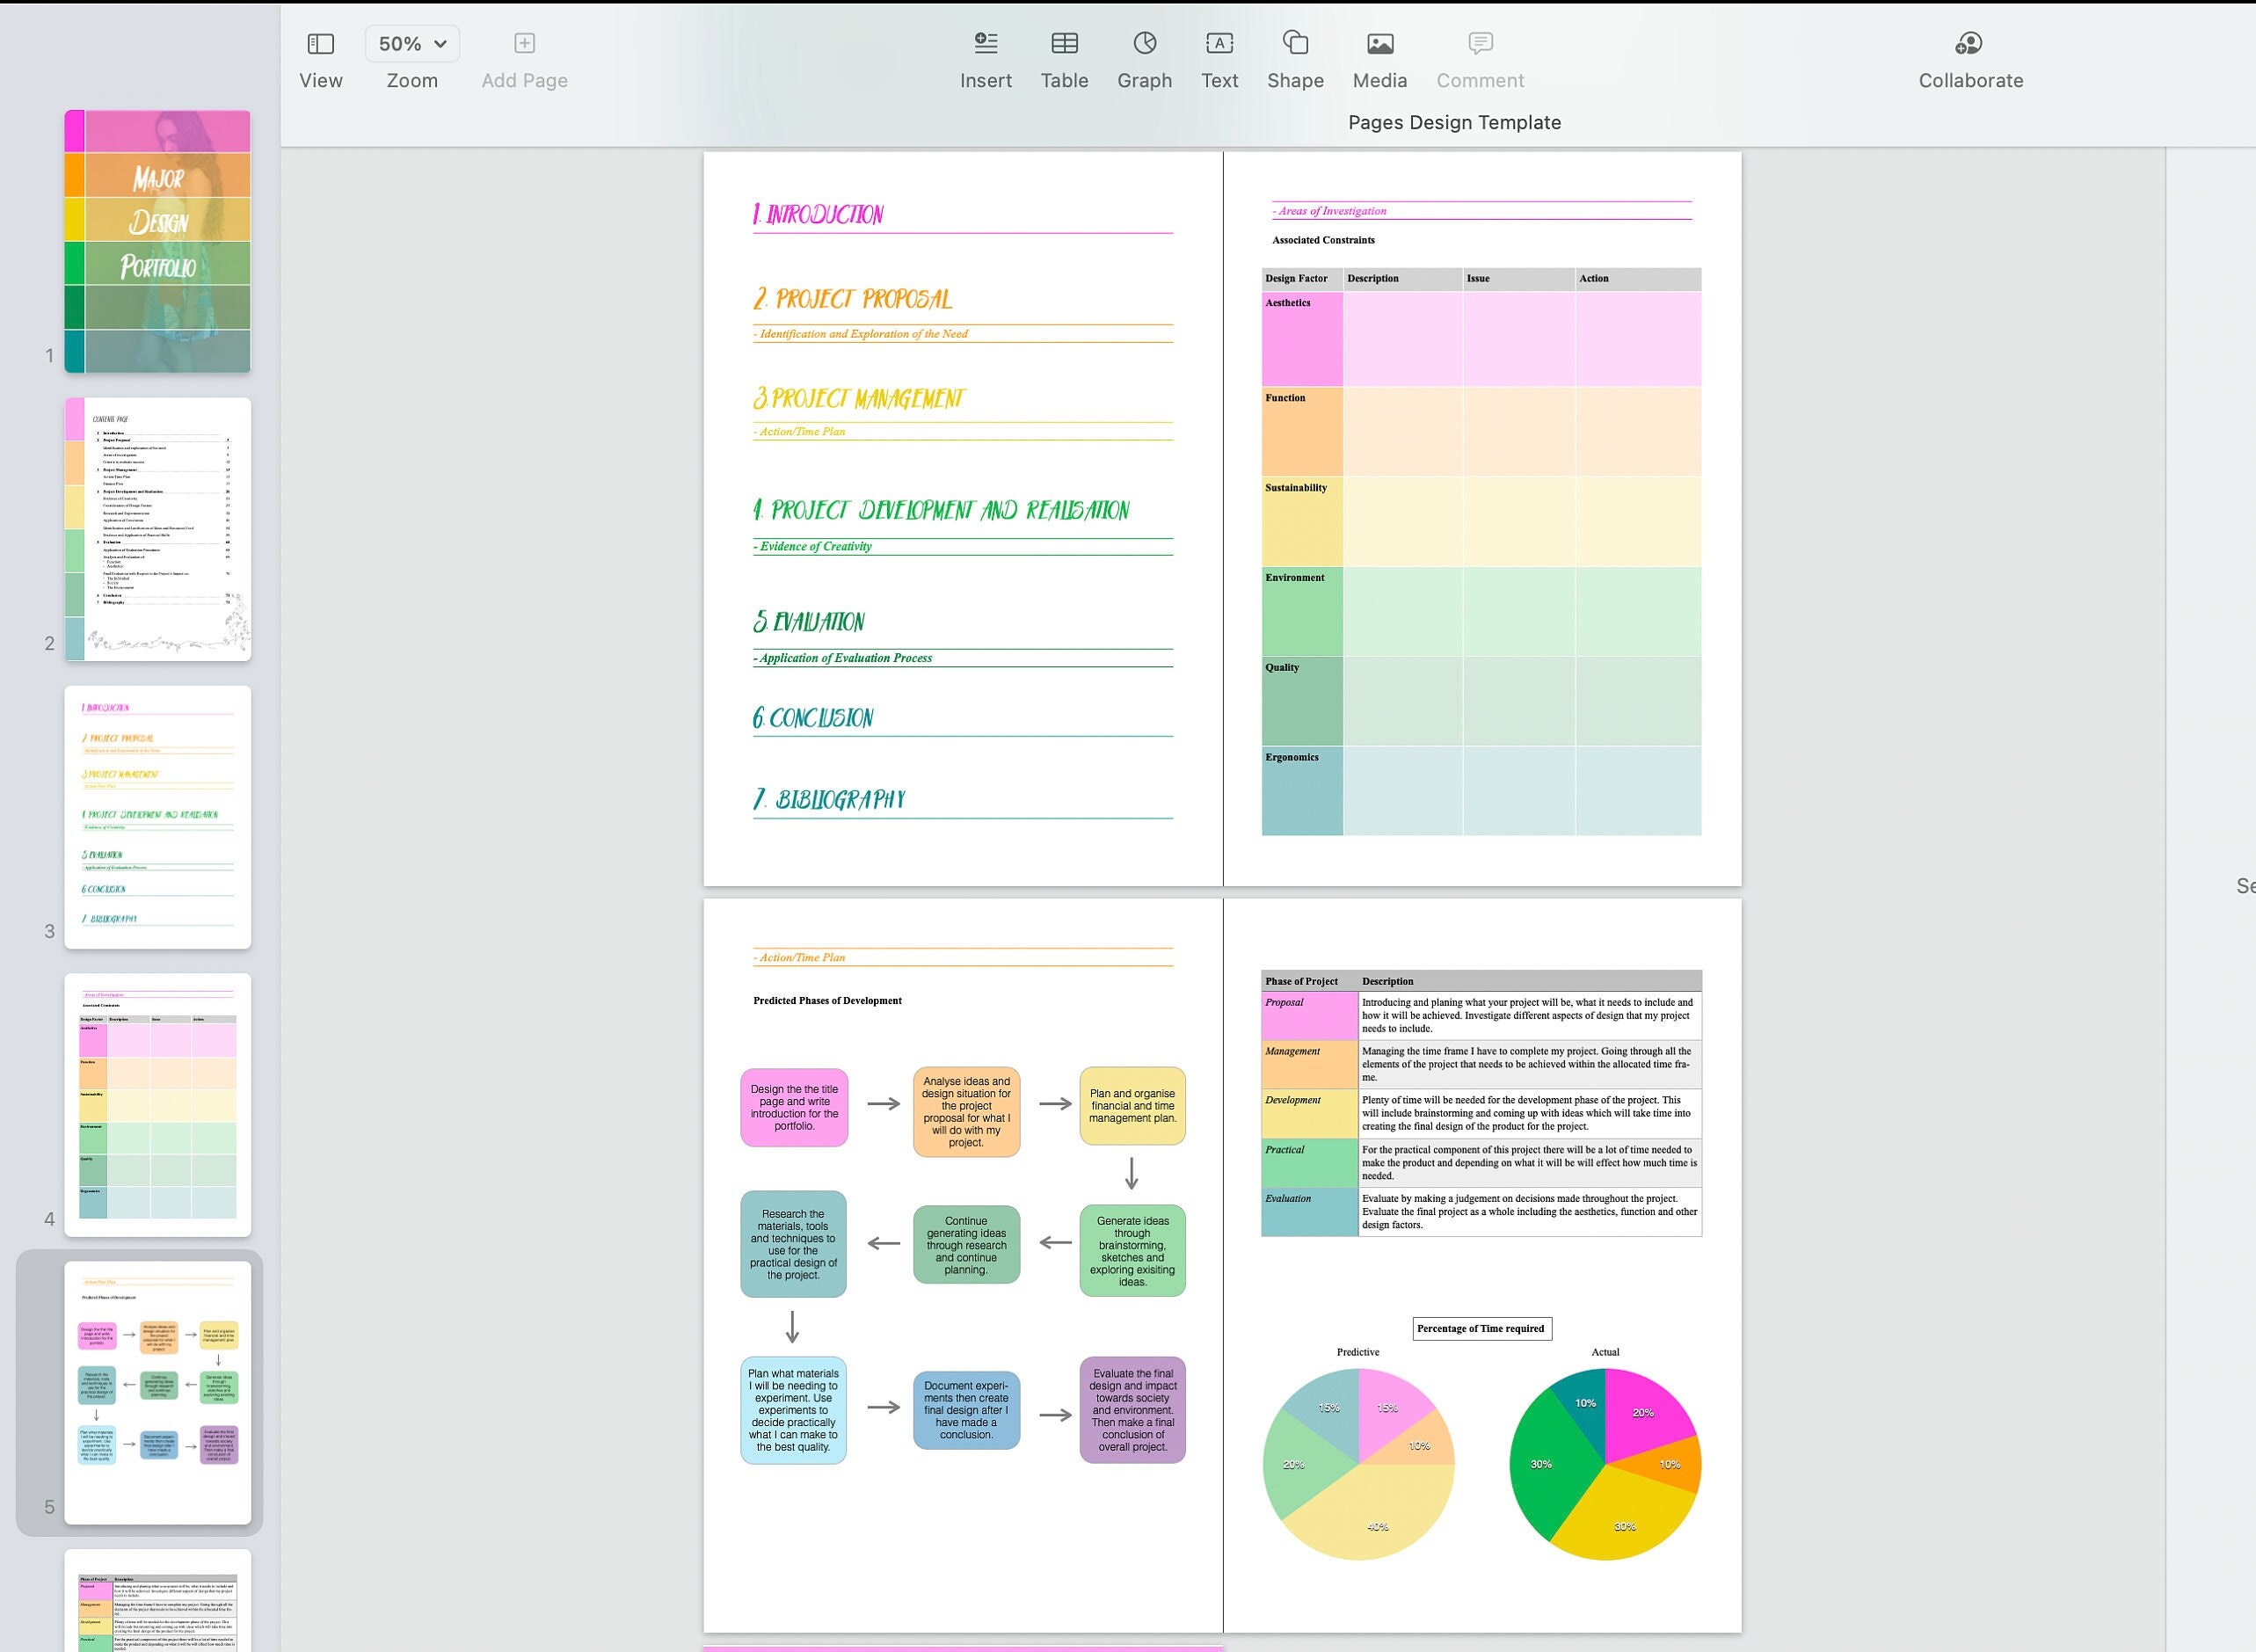The width and height of the screenshot is (2256, 1652).
Task: Select the page 6 phase table thumbnail
Action: coord(158,1600)
